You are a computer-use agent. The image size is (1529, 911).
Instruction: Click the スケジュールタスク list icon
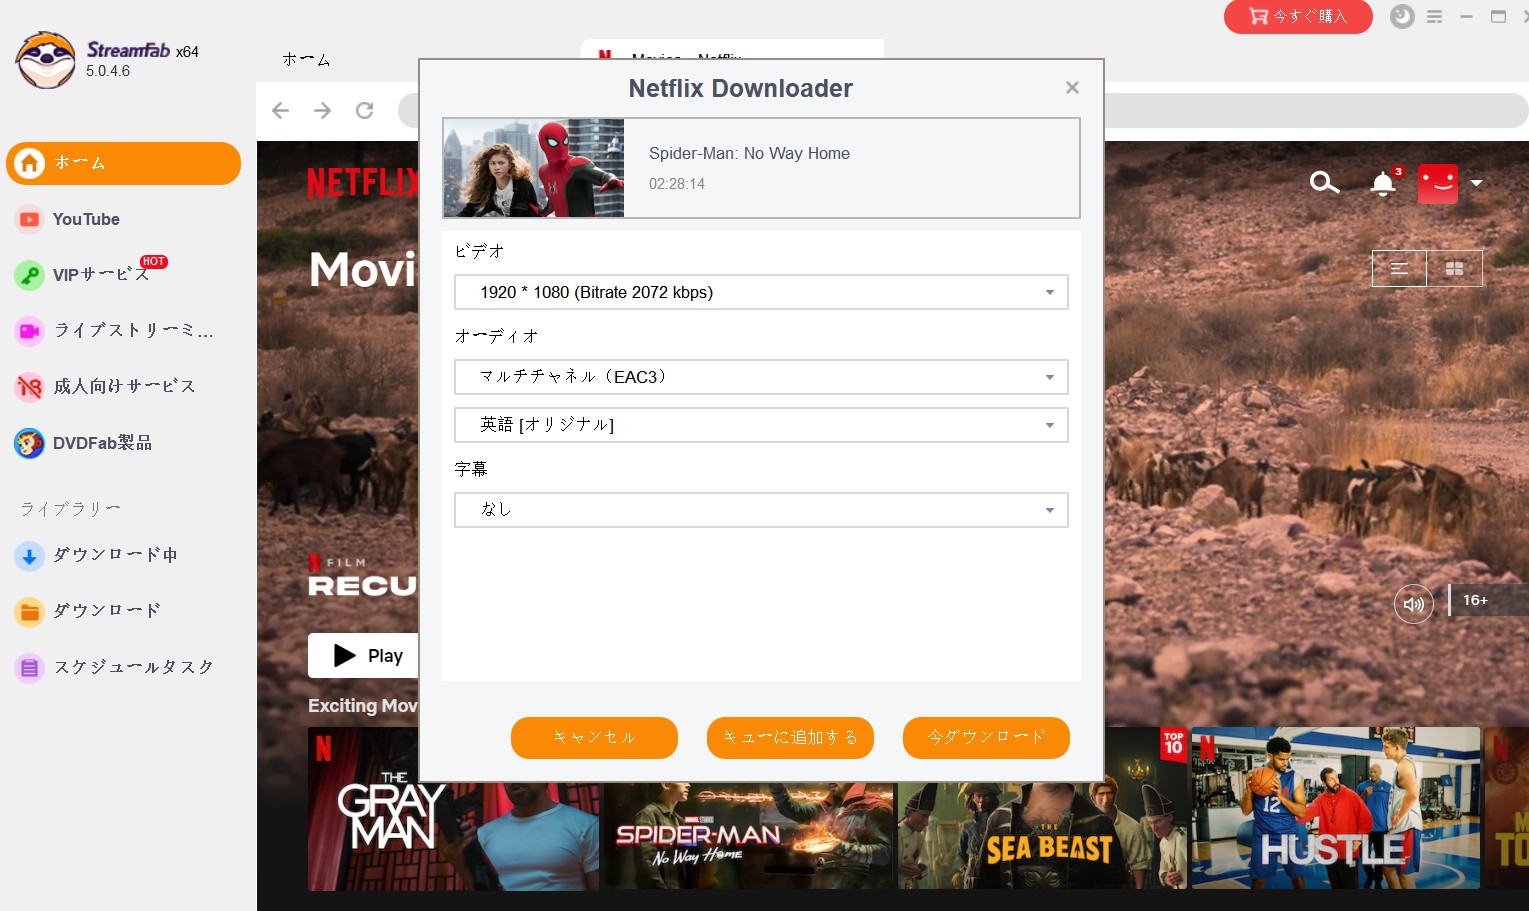pyautogui.click(x=29, y=668)
